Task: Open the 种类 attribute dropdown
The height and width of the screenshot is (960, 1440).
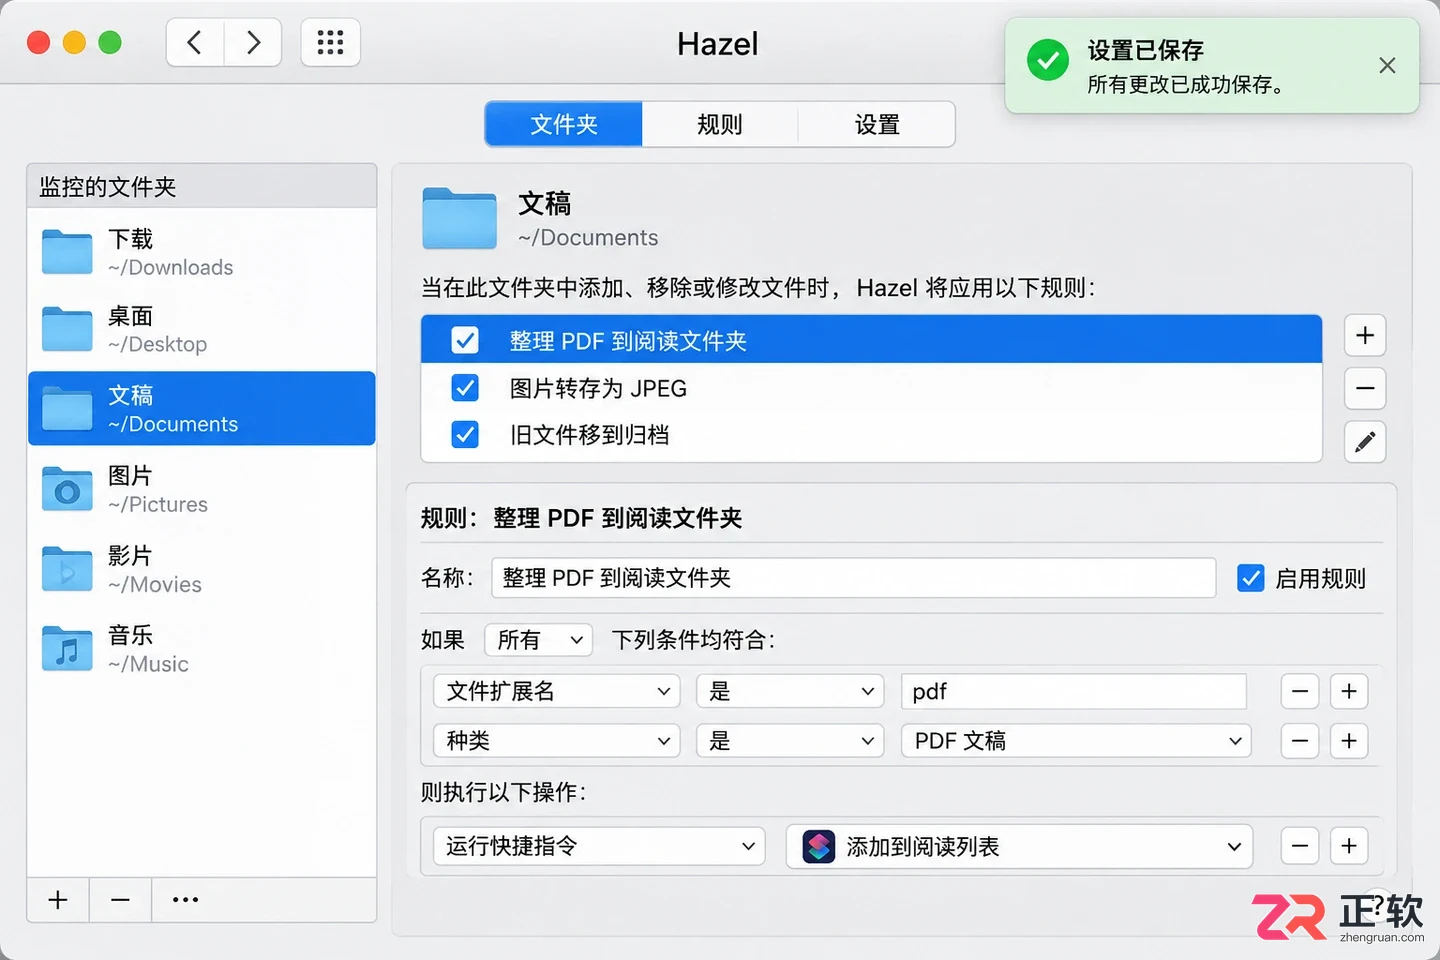Action: coord(557,741)
